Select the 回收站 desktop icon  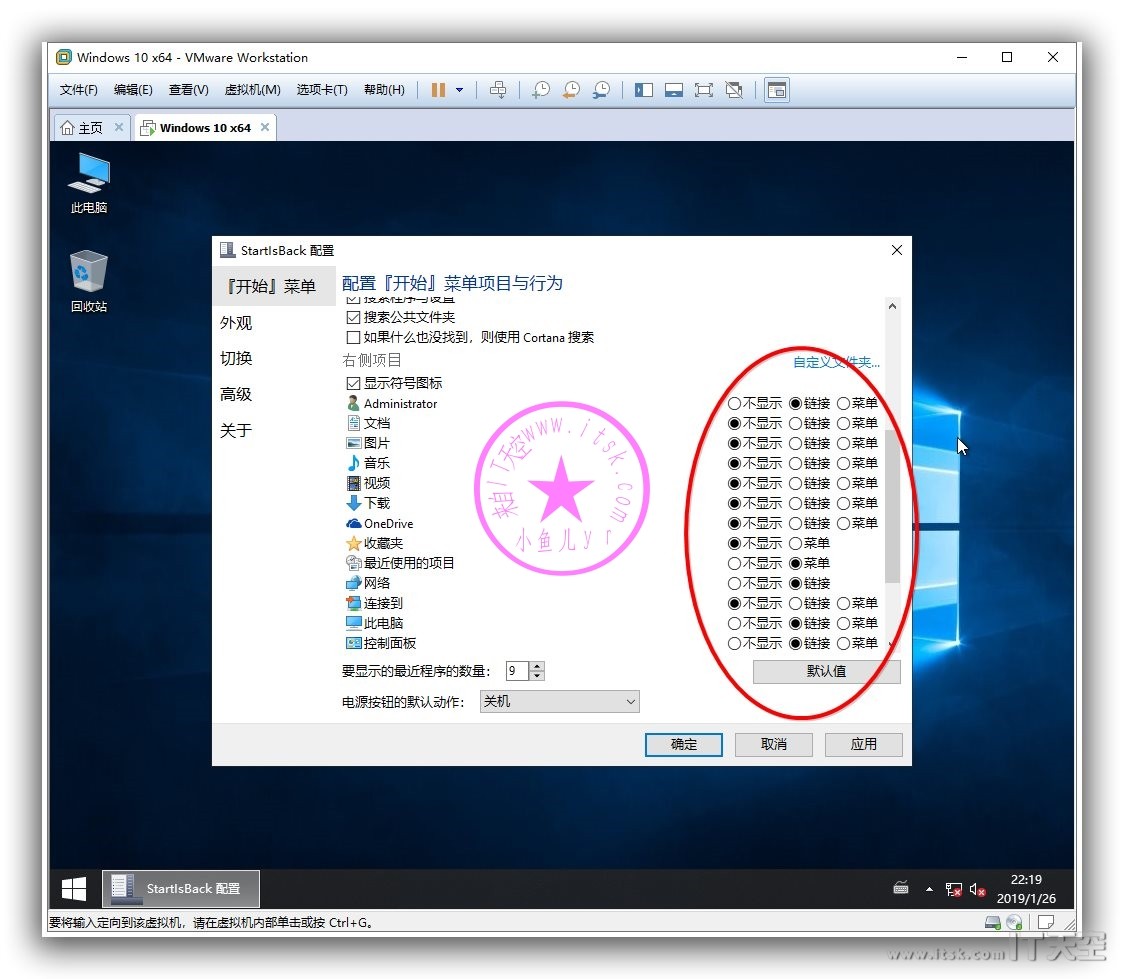[89, 281]
